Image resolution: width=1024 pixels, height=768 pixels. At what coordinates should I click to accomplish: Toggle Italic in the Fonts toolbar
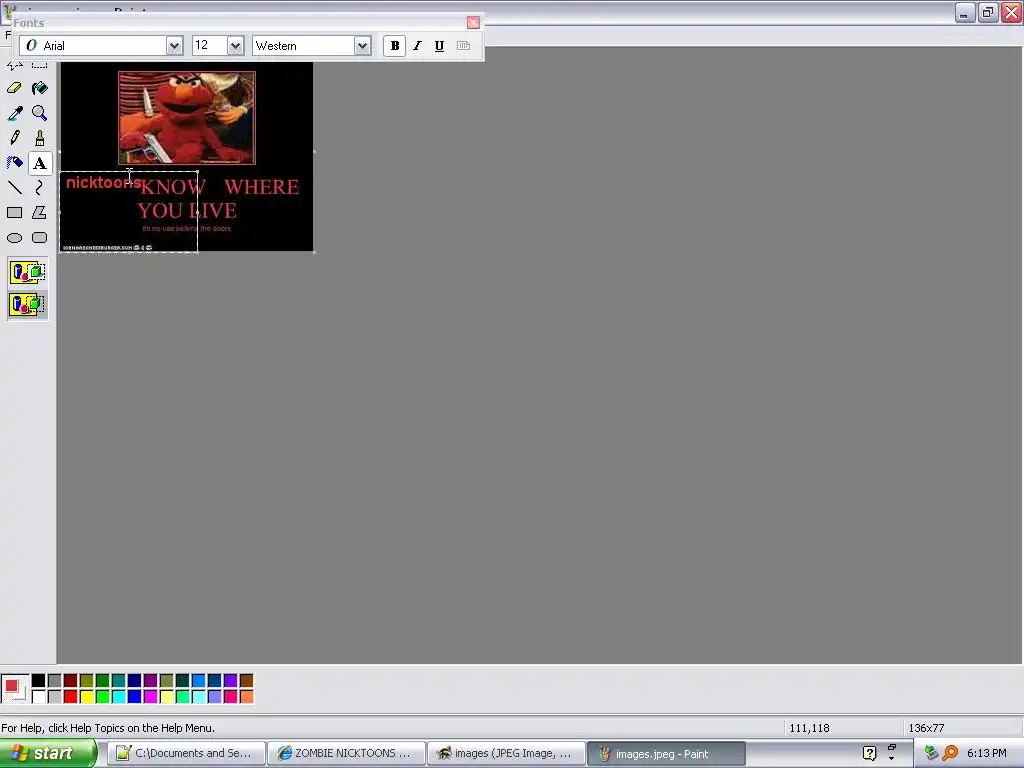coord(417,46)
